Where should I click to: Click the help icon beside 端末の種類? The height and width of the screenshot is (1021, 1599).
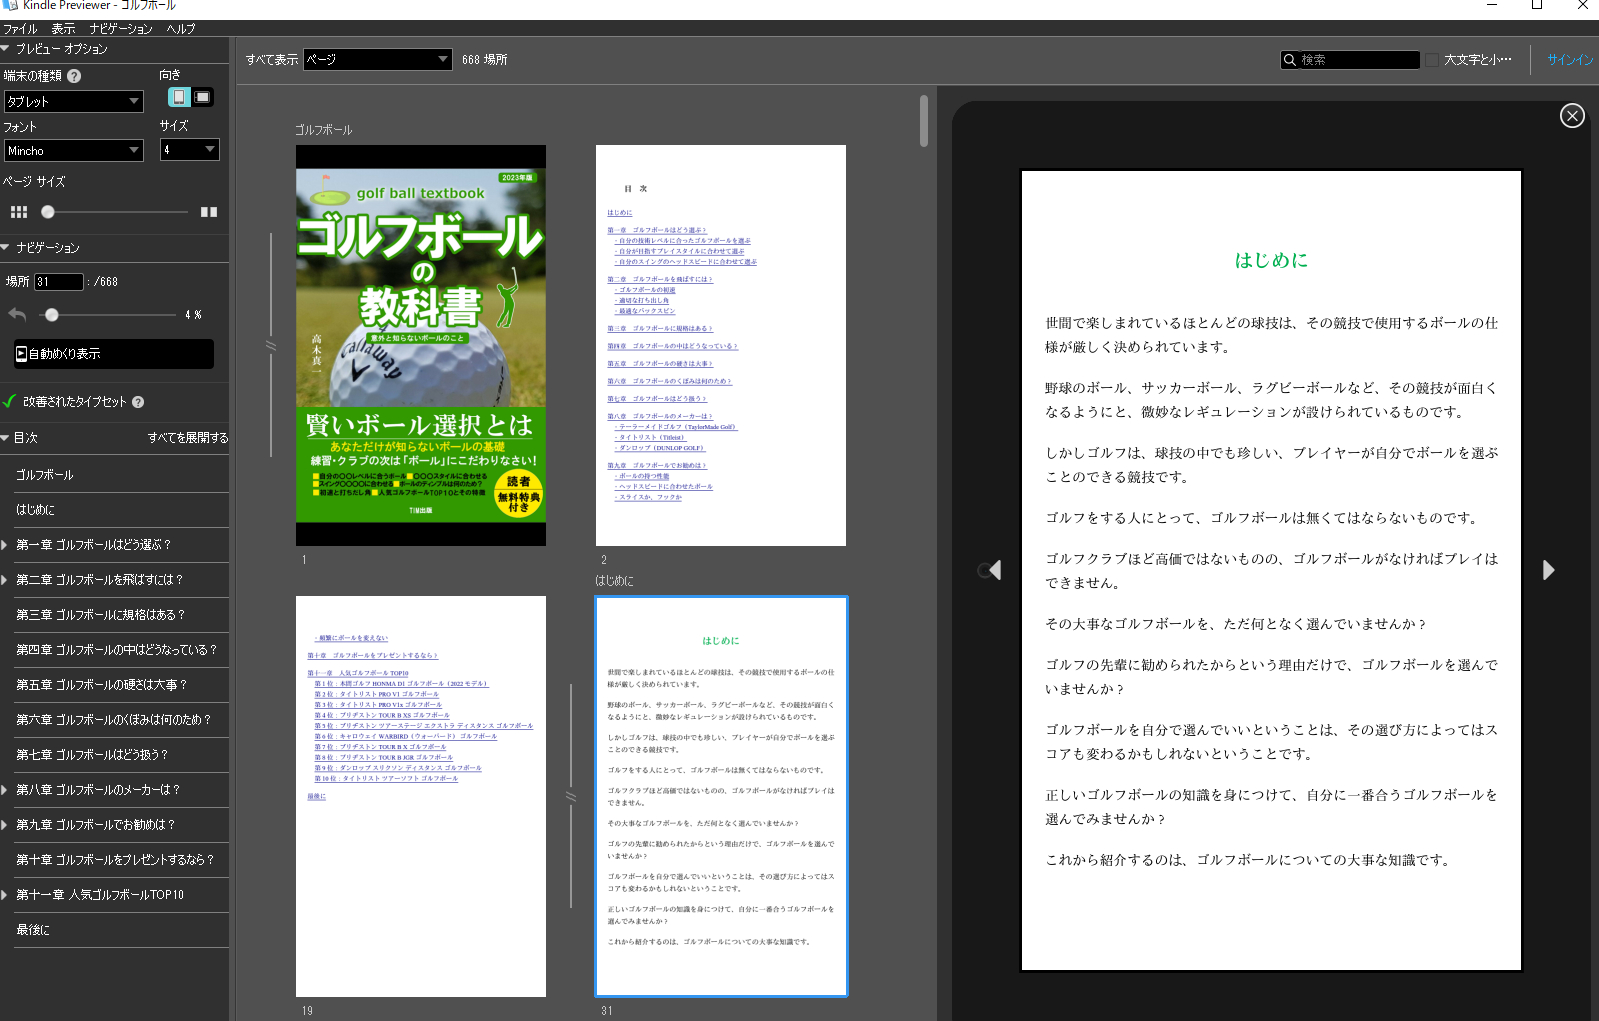(74, 76)
